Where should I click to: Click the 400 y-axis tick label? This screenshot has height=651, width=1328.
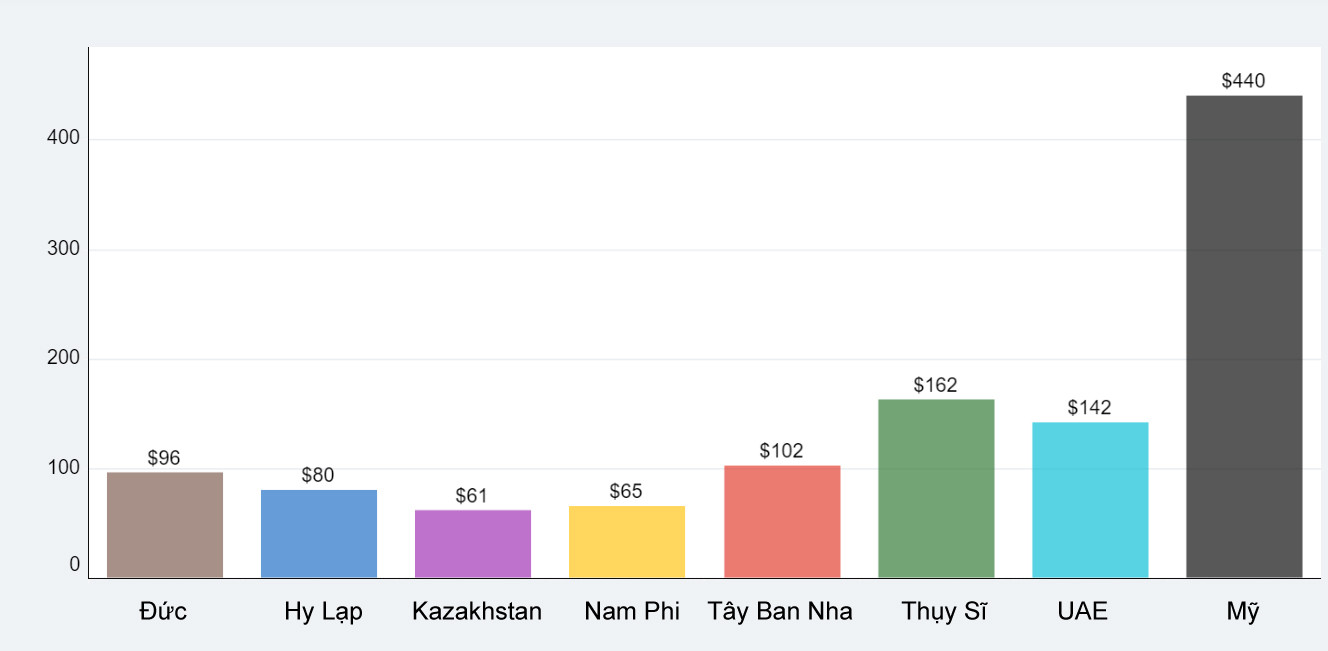point(63,139)
